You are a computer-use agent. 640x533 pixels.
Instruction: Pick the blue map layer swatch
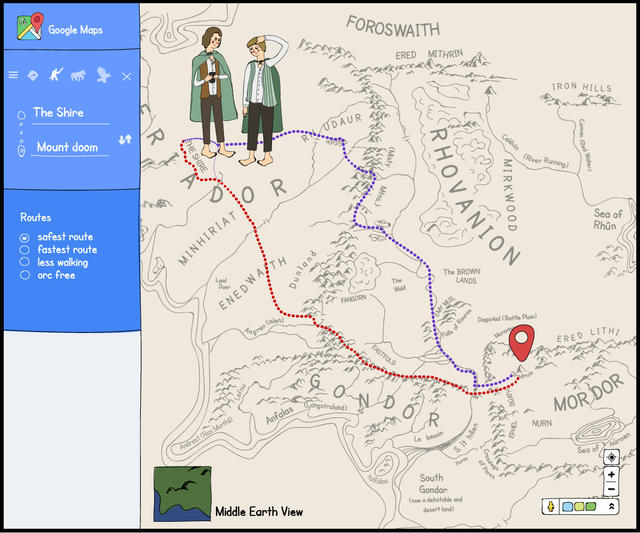[x=568, y=507]
